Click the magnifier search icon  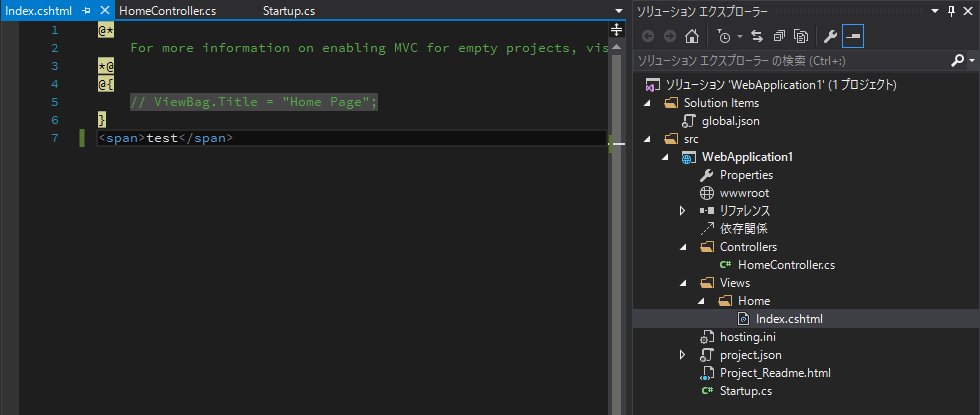pos(958,61)
